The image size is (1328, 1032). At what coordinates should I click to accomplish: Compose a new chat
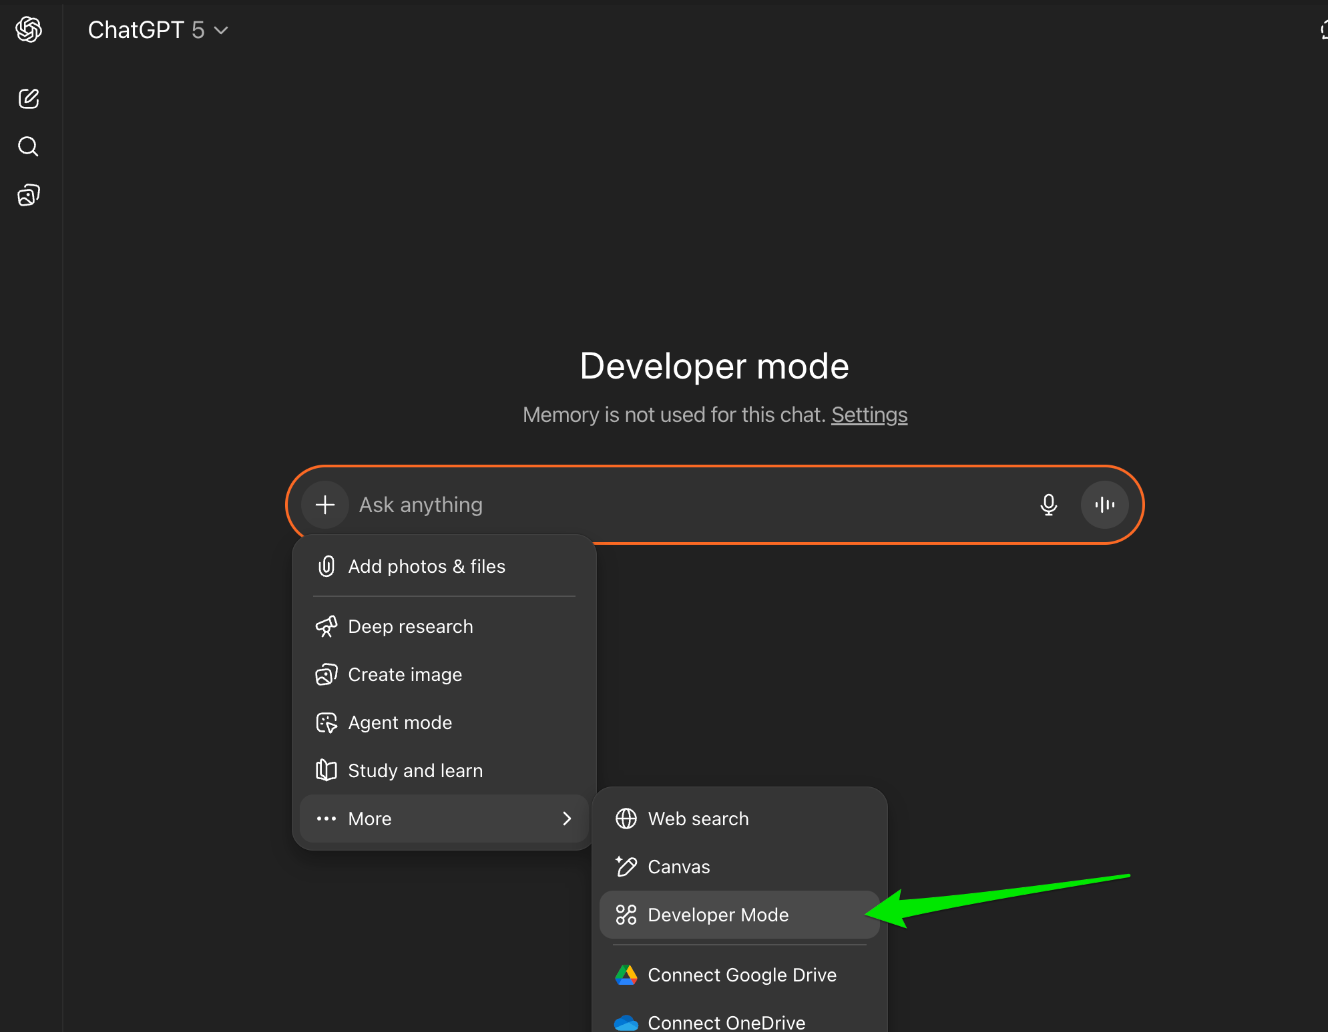pyautogui.click(x=28, y=98)
